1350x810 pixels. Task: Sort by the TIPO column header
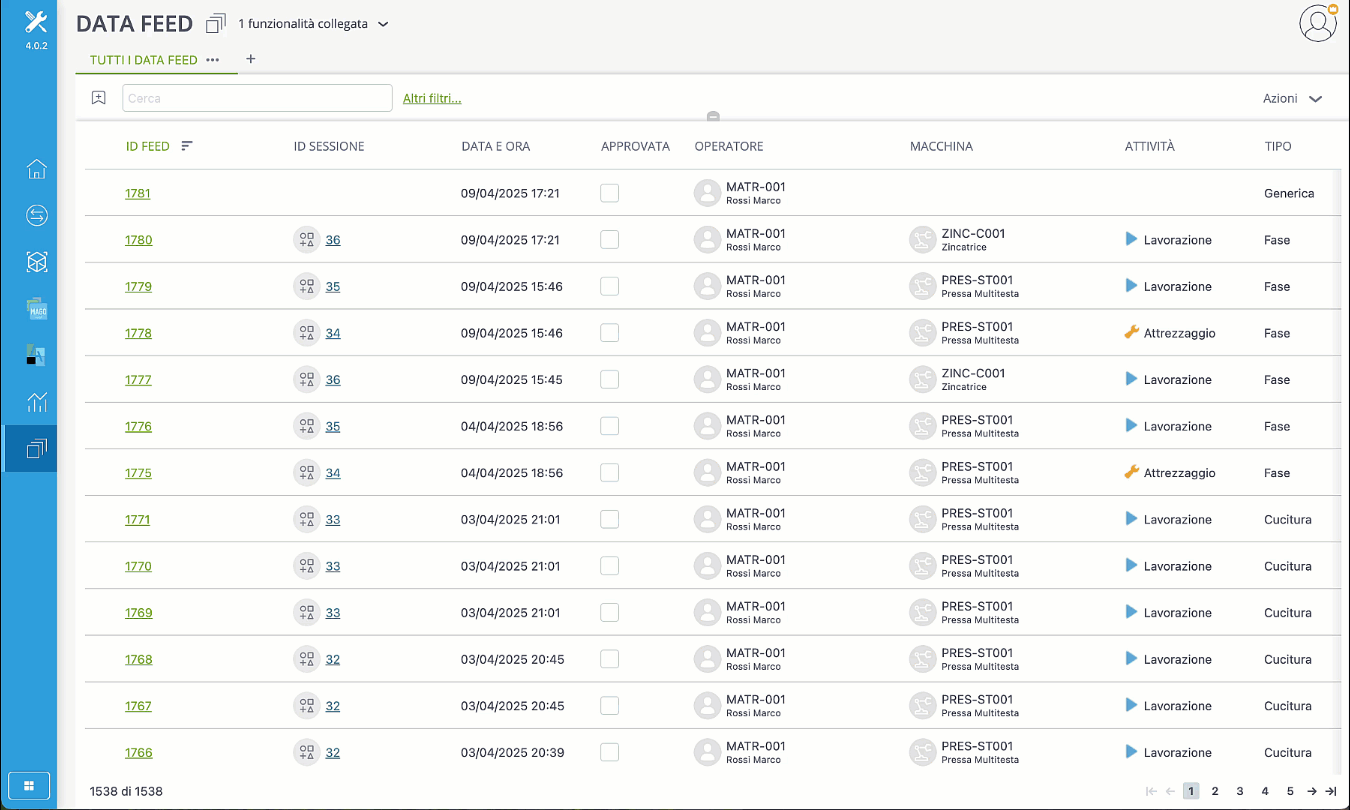tap(1278, 146)
